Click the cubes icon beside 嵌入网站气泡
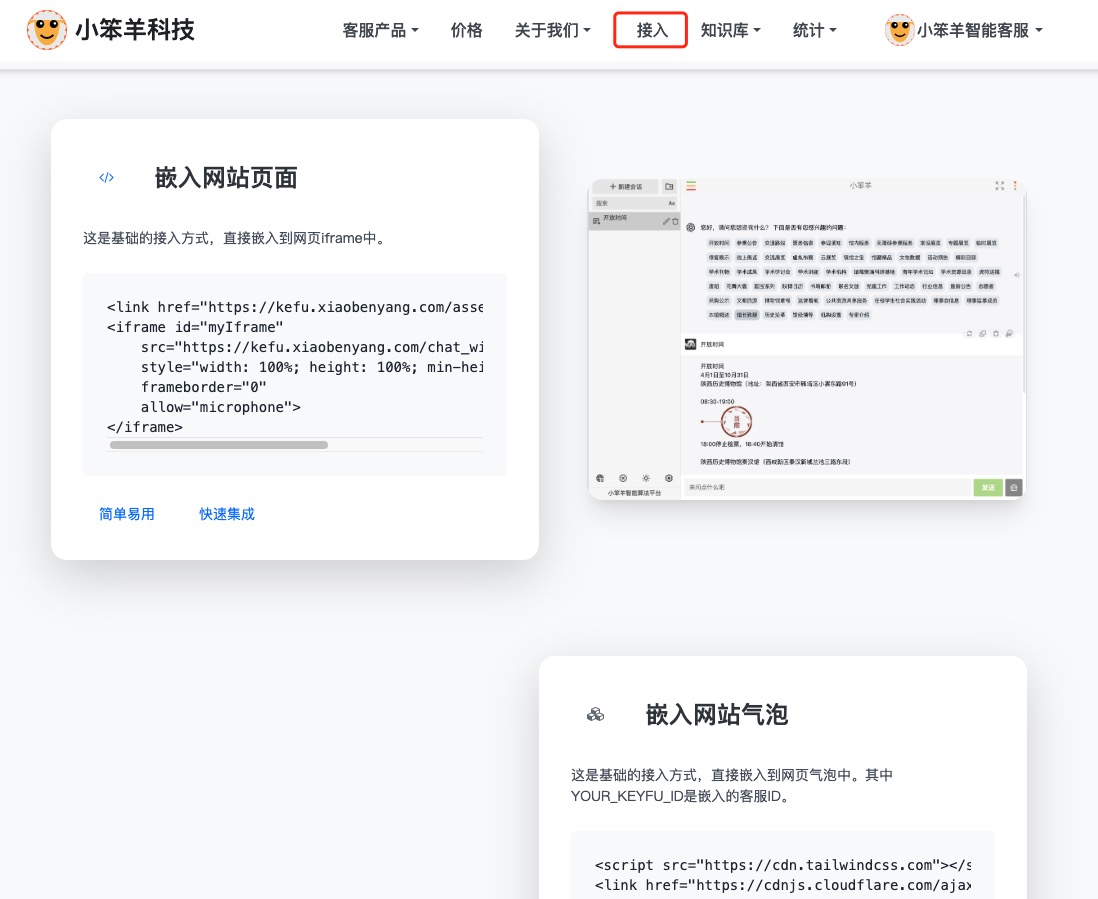The height and width of the screenshot is (899, 1098). click(595, 714)
